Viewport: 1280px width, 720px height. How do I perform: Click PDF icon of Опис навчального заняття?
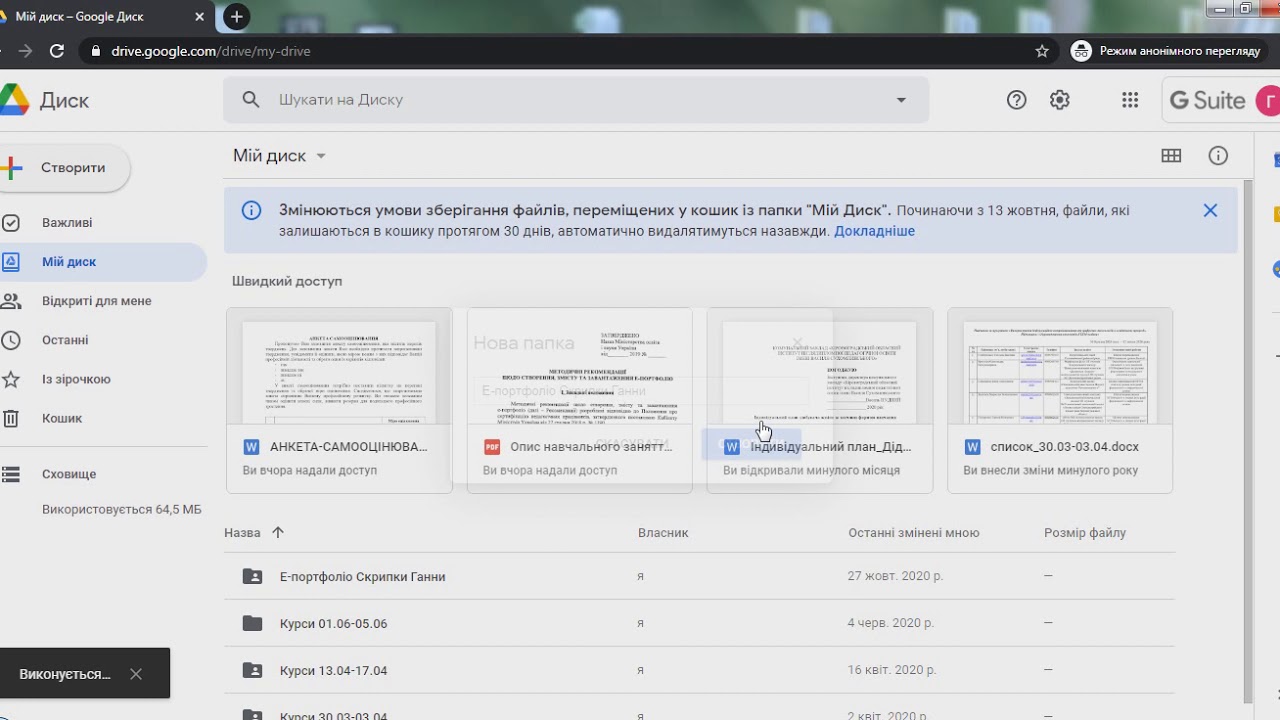point(491,447)
